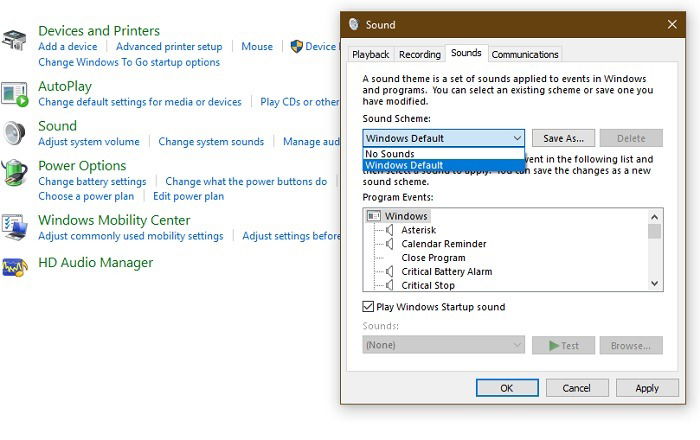This screenshot has width=700, height=440.
Task: Open the Mouse settings link
Action: click(x=257, y=46)
